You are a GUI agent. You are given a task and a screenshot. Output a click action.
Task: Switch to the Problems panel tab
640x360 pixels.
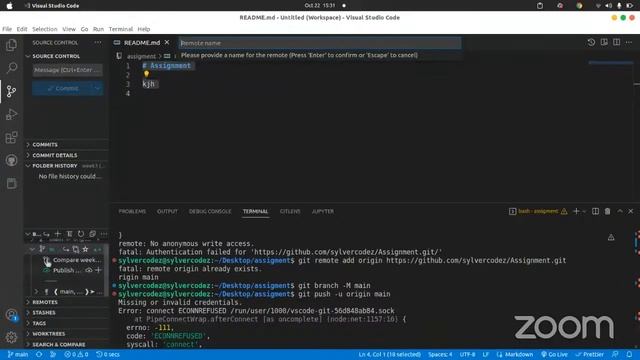pyautogui.click(x=132, y=211)
